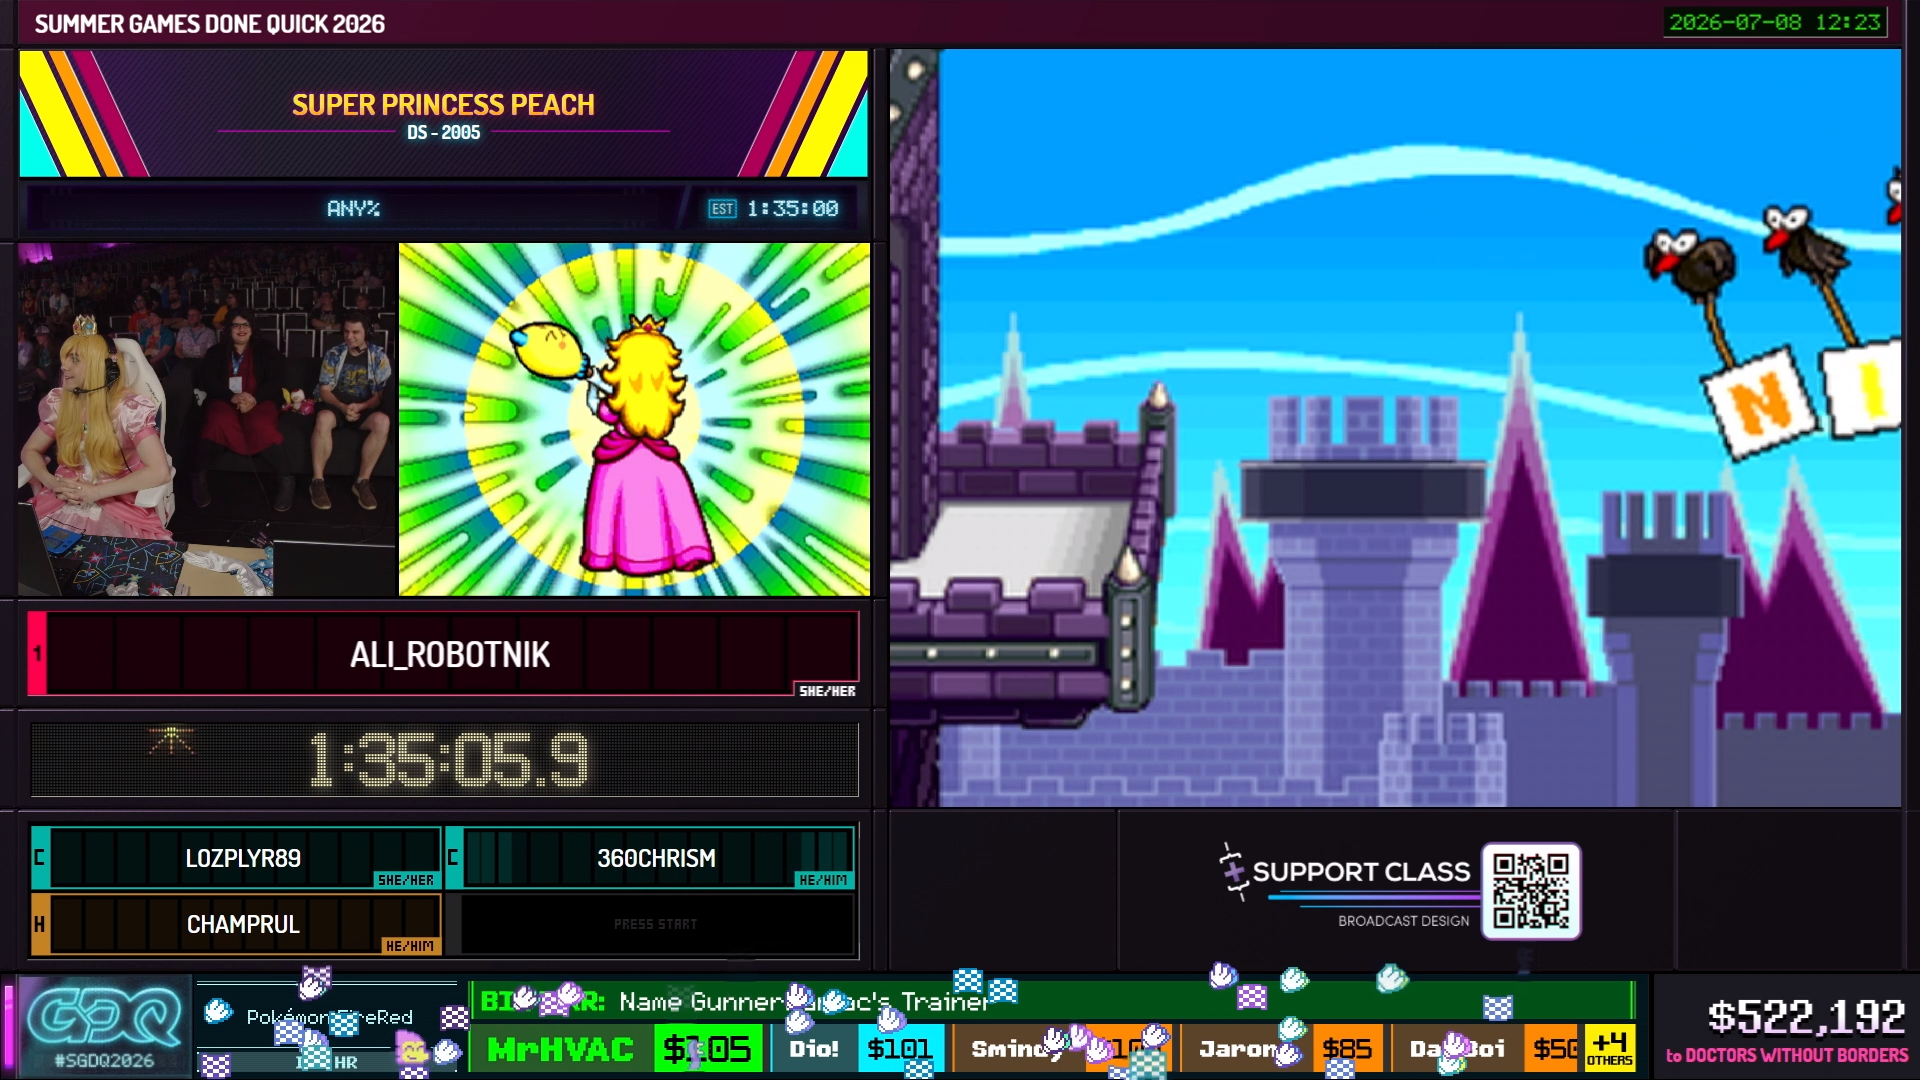Click the SHE/HER tag under ALI_ROBOTNIK

[827, 691]
